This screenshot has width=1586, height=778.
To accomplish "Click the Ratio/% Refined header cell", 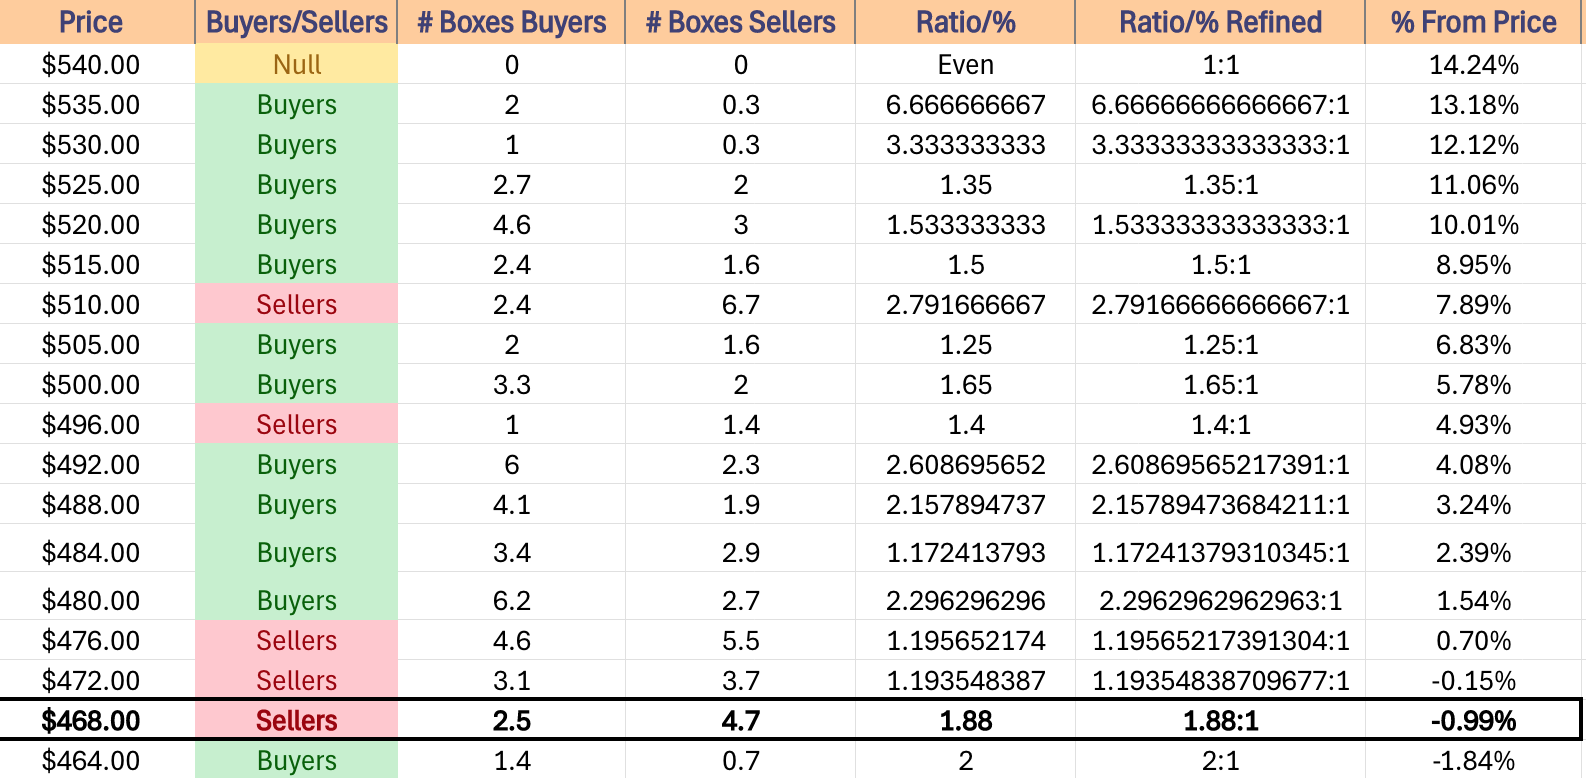I will pos(1220,22).
